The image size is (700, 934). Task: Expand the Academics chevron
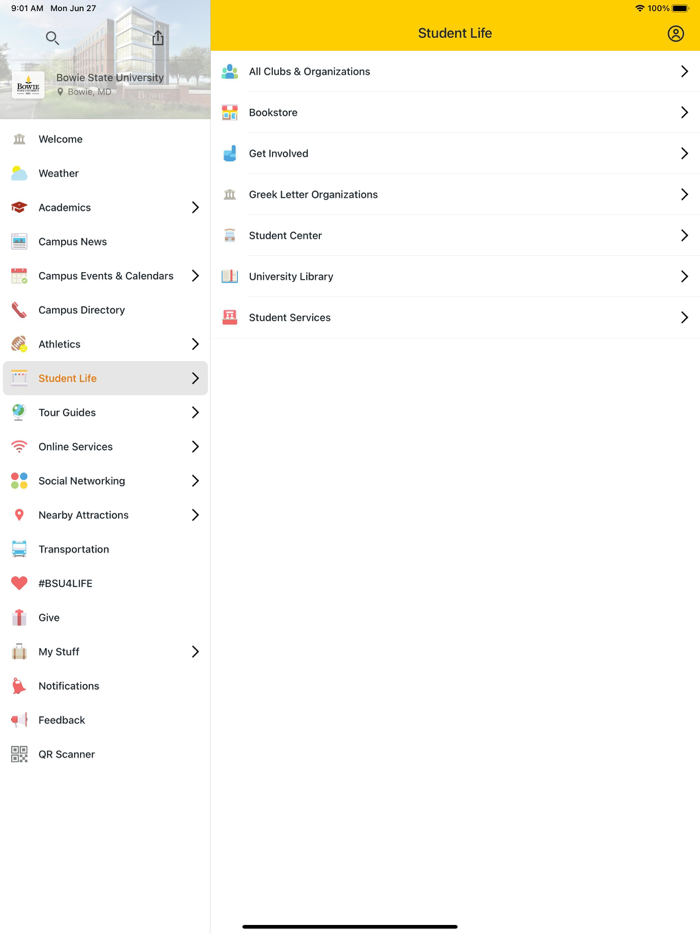click(x=195, y=207)
